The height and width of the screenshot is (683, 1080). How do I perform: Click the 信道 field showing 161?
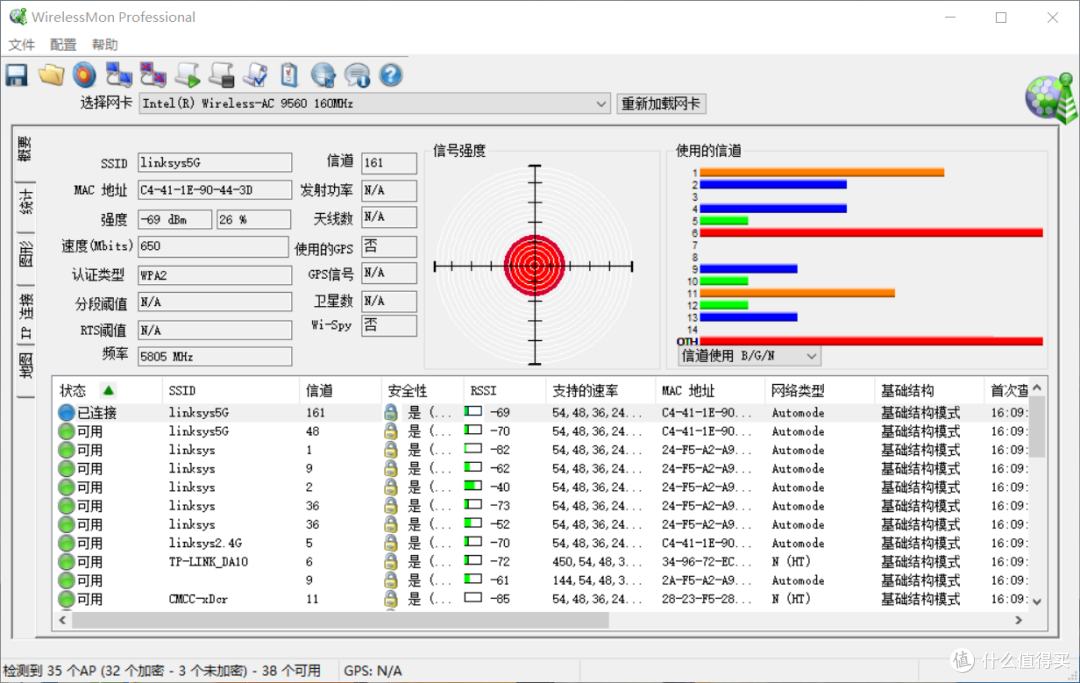(x=389, y=162)
